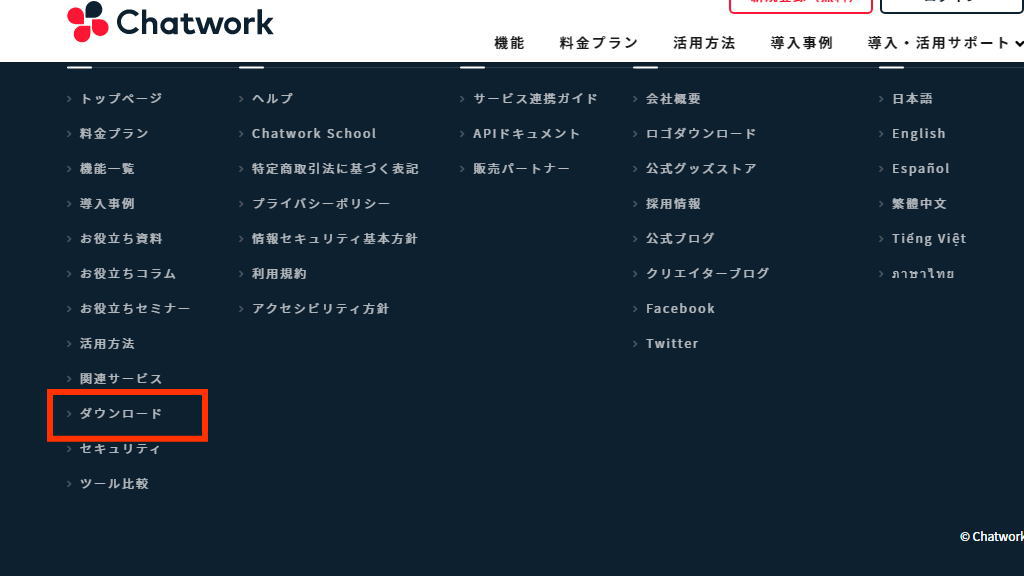Open Chatwork School link

[x=314, y=133]
